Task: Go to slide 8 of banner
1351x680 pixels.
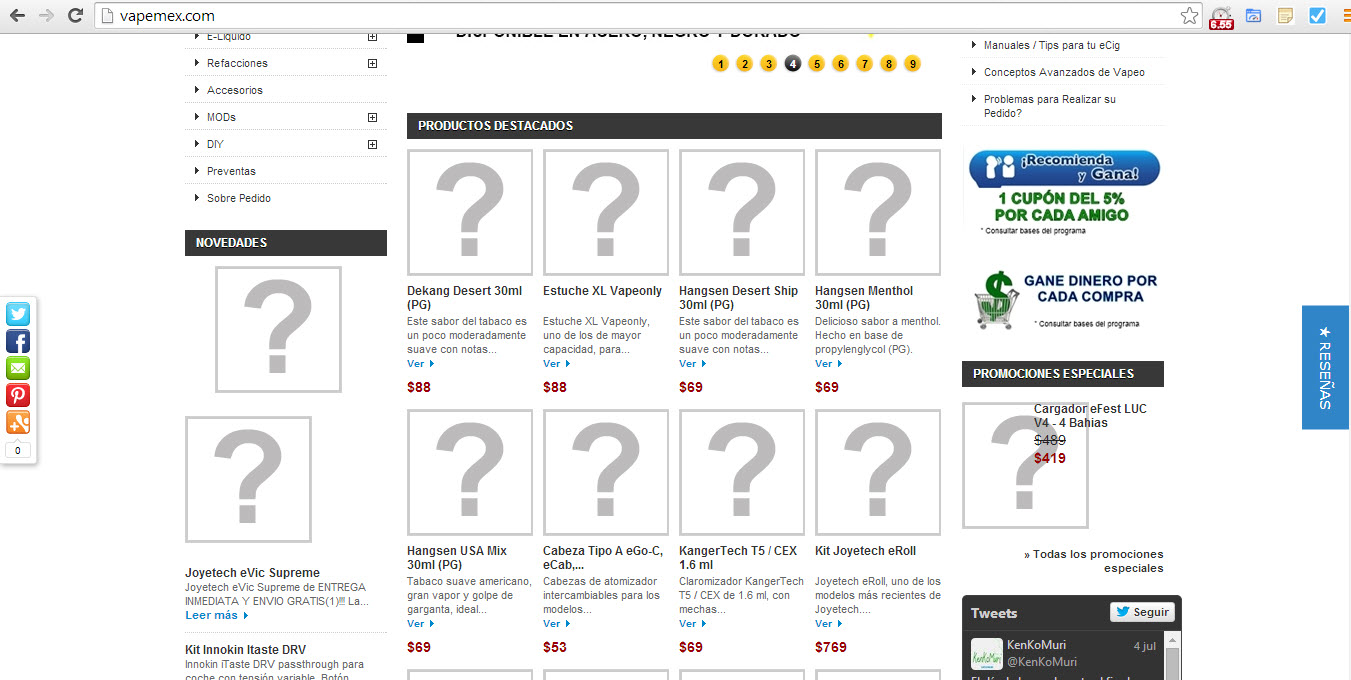Action: click(888, 64)
